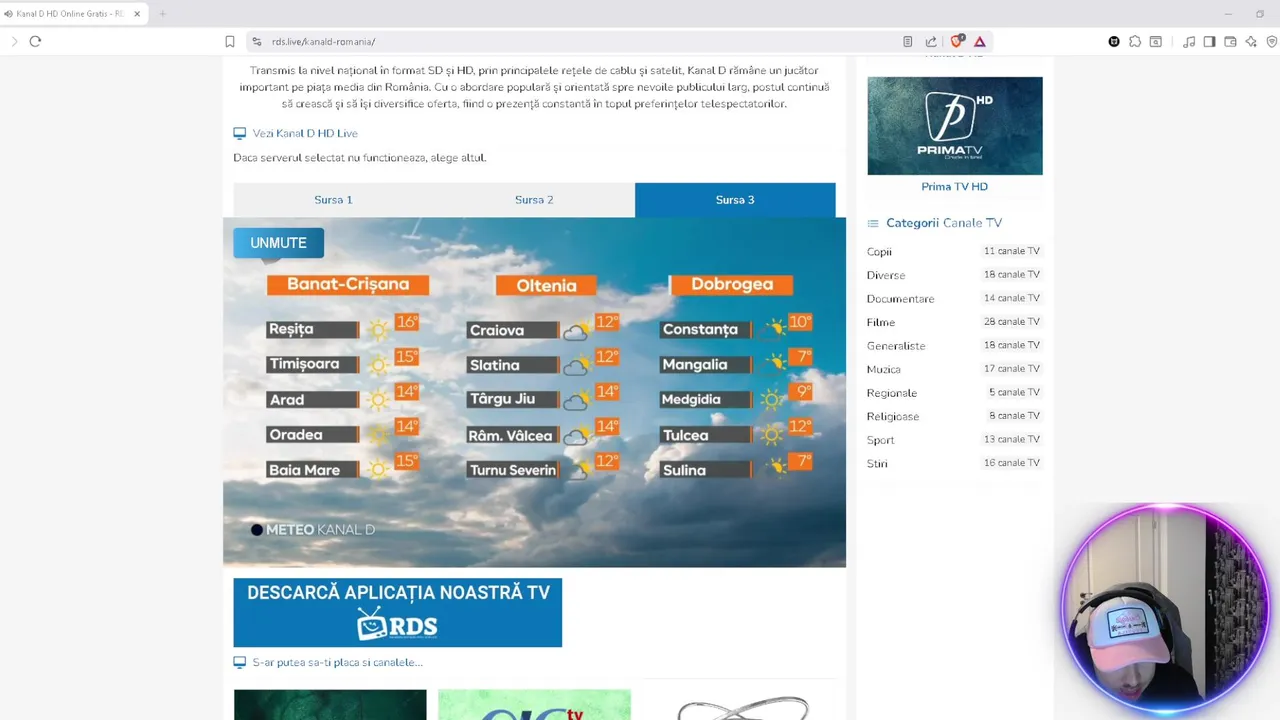
Task: Open the extensions puzzle icon
Action: point(1135,42)
